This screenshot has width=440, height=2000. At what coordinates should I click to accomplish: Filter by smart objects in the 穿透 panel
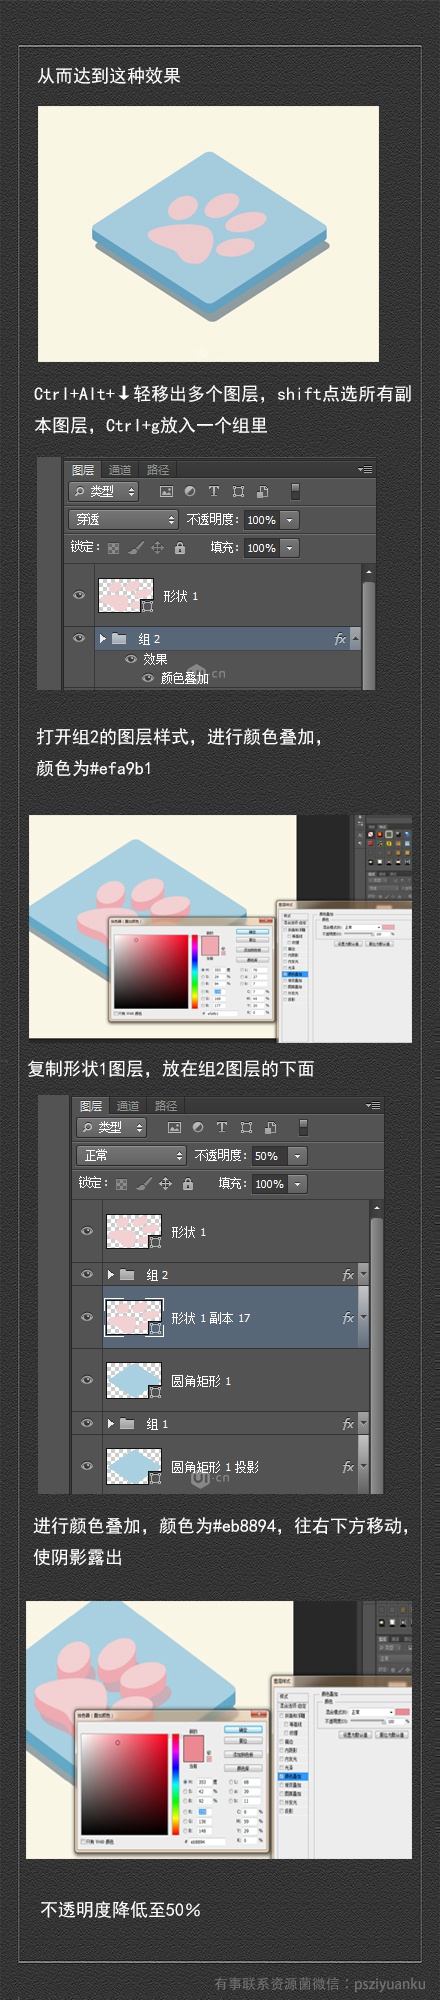(x=262, y=492)
